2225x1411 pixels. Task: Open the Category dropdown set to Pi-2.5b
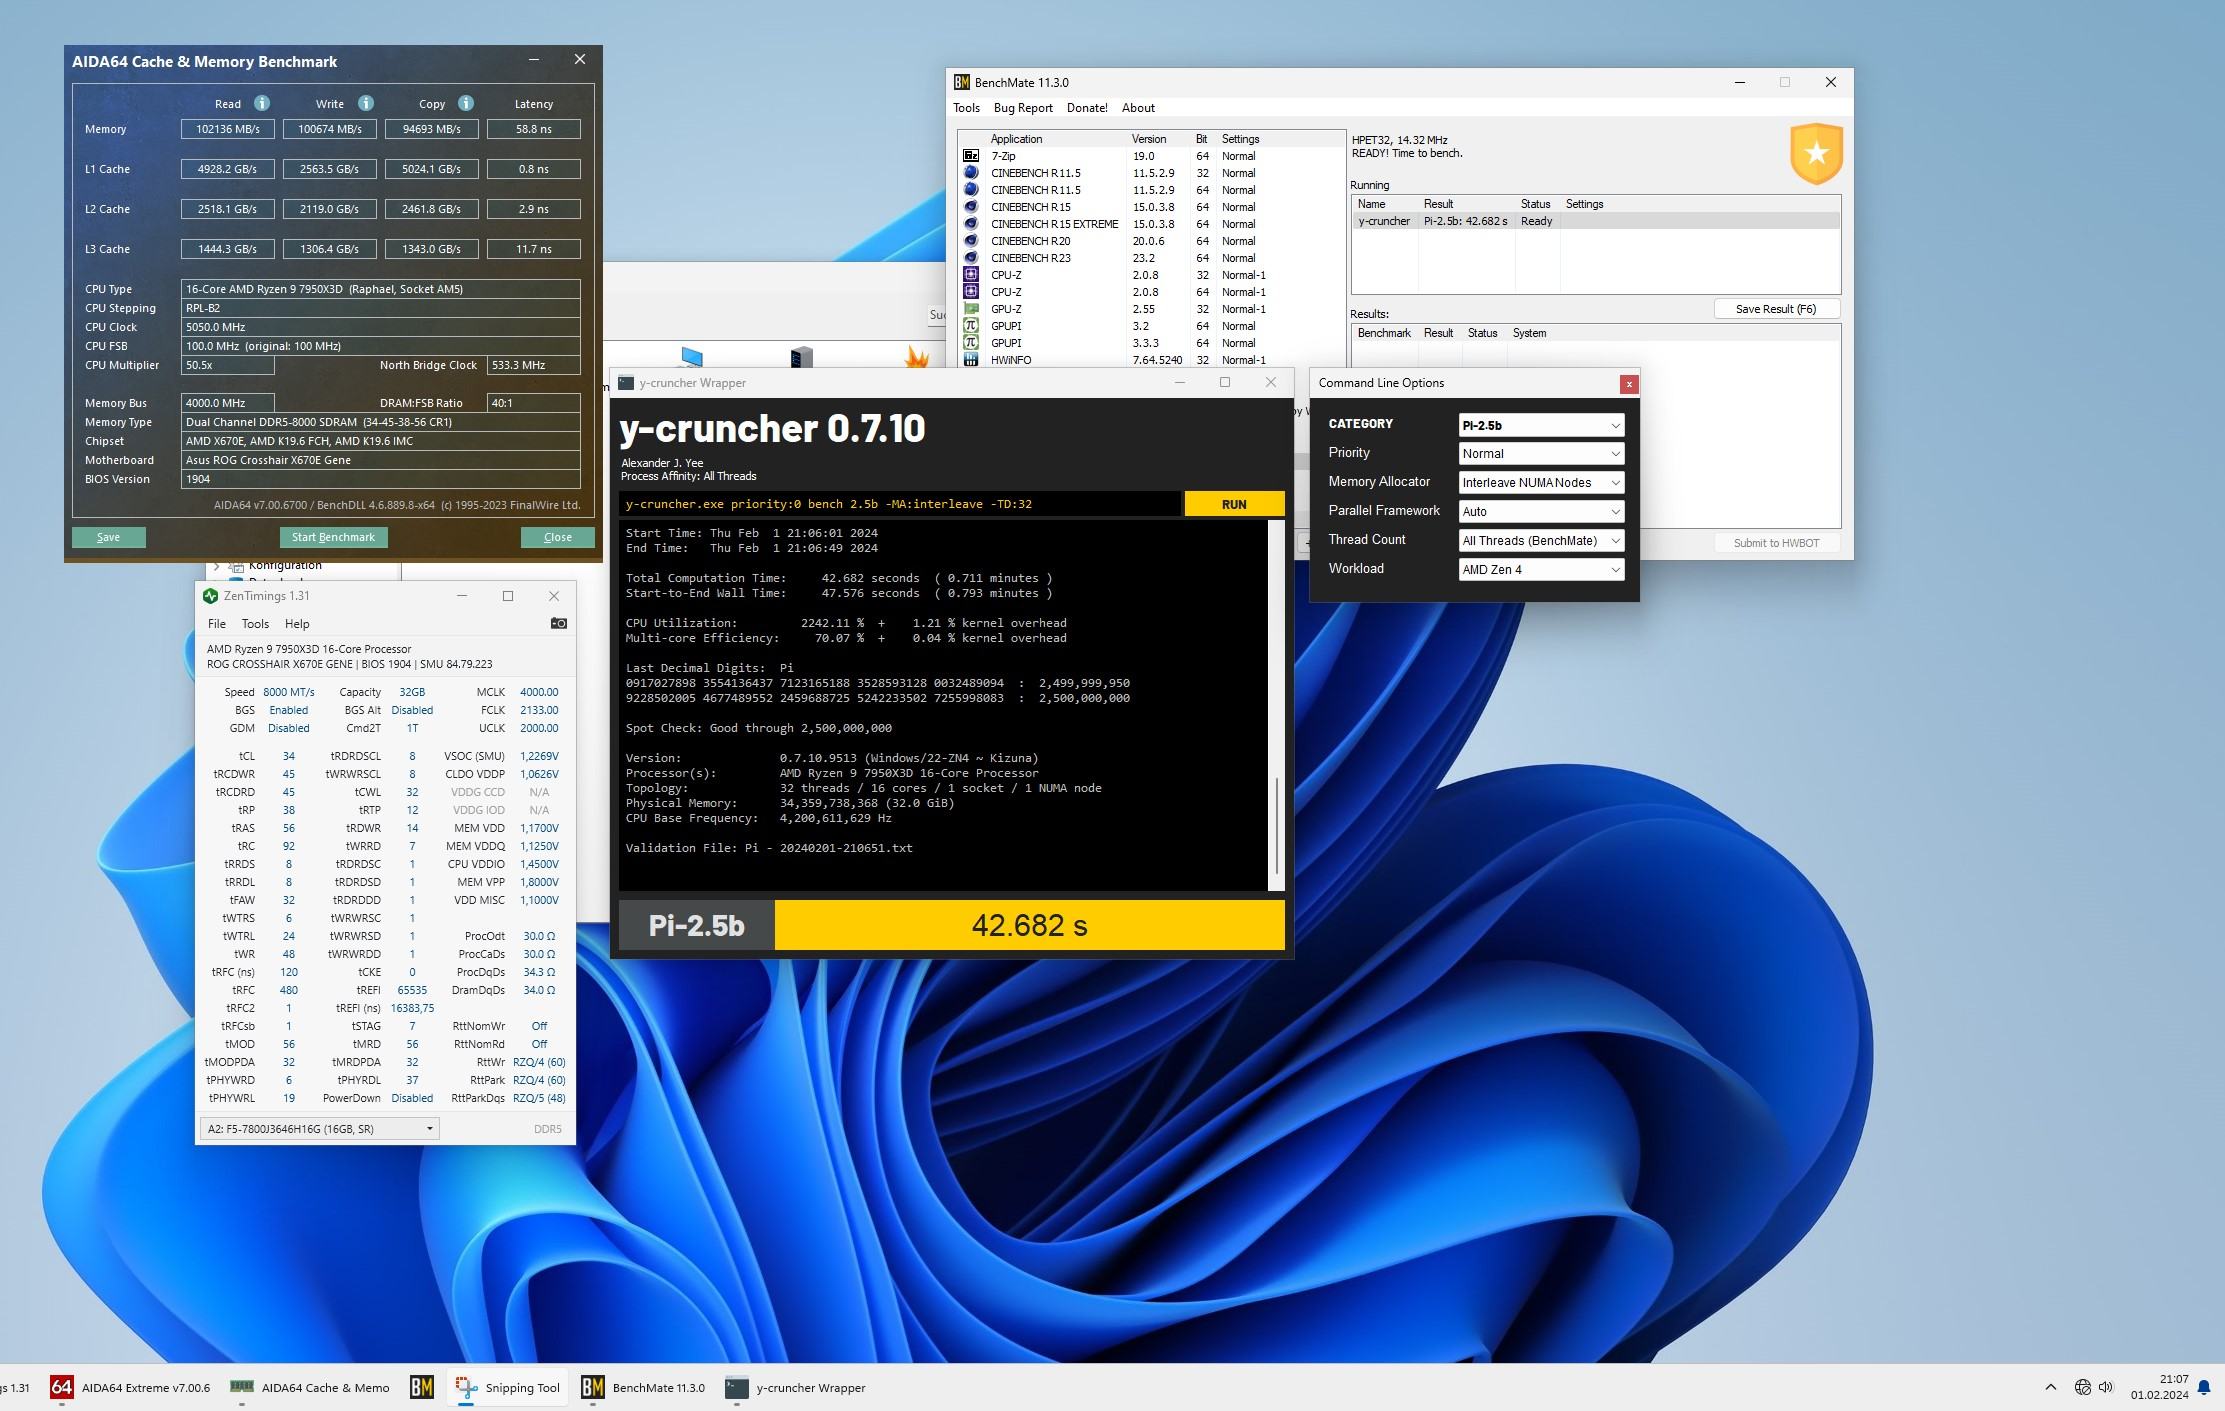click(1541, 425)
